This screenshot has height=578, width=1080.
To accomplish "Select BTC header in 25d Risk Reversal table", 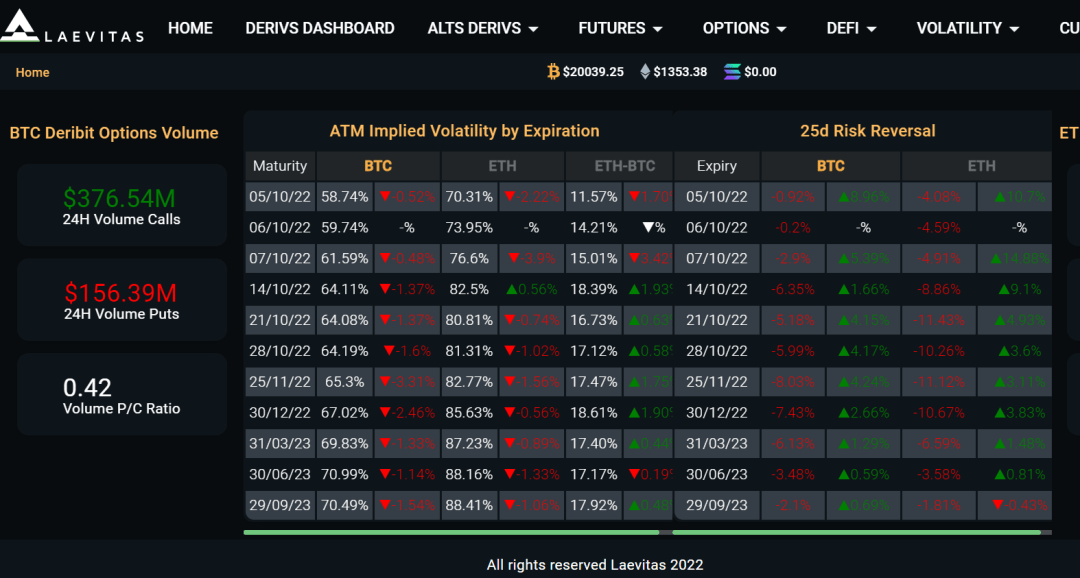I will coord(831,166).
